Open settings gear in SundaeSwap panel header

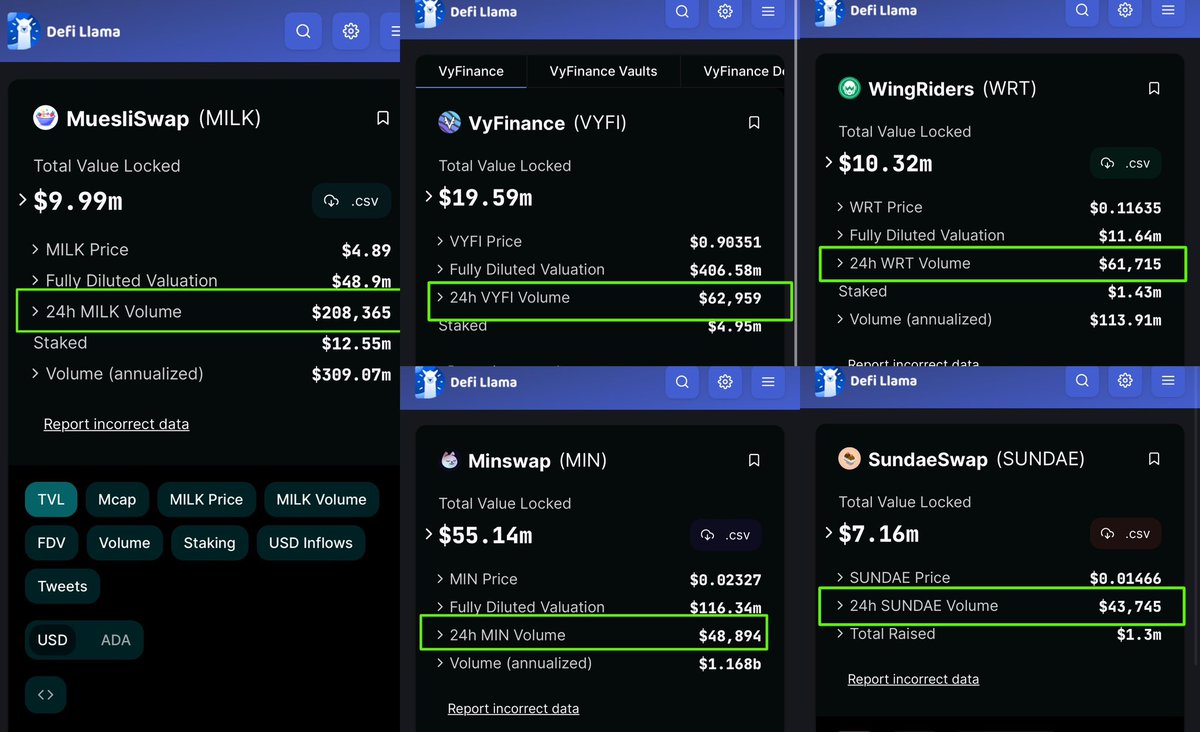[1125, 380]
